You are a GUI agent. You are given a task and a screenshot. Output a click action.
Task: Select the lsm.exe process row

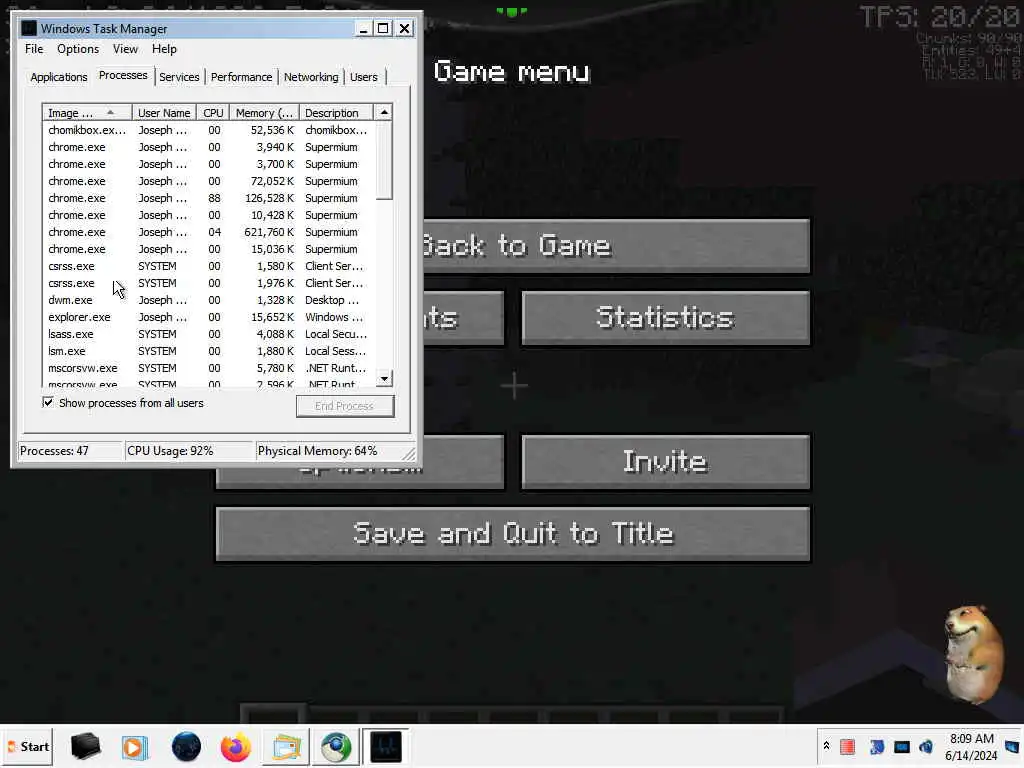coord(209,351)
